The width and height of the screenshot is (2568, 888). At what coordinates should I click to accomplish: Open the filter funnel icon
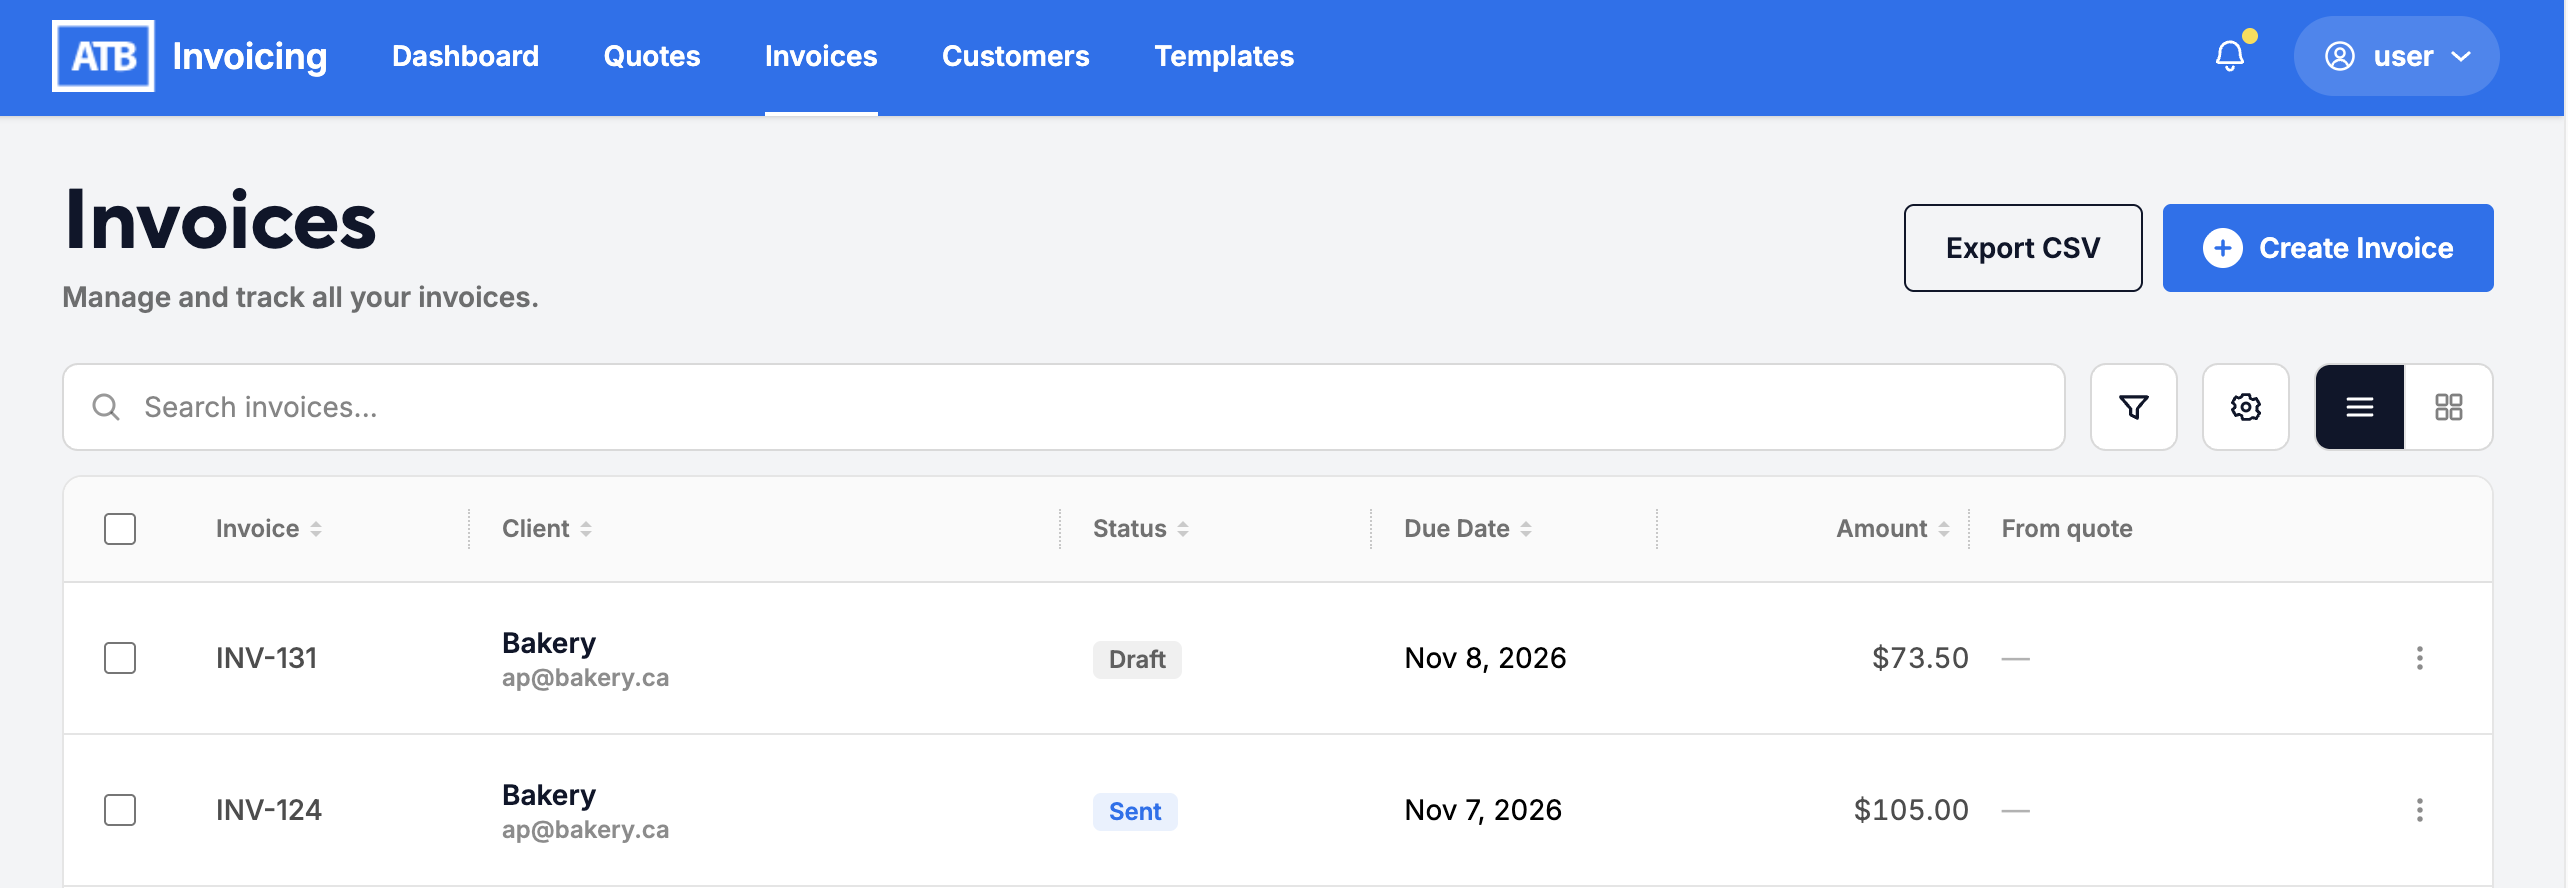click(2133, 407)
